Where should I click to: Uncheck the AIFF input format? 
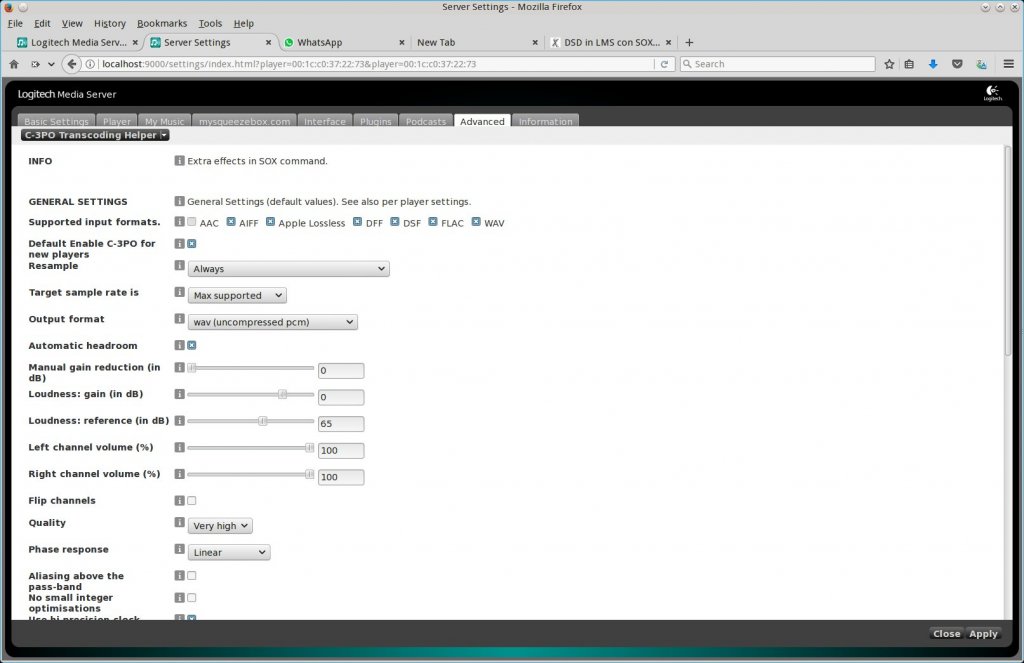(x=231, y=222)
